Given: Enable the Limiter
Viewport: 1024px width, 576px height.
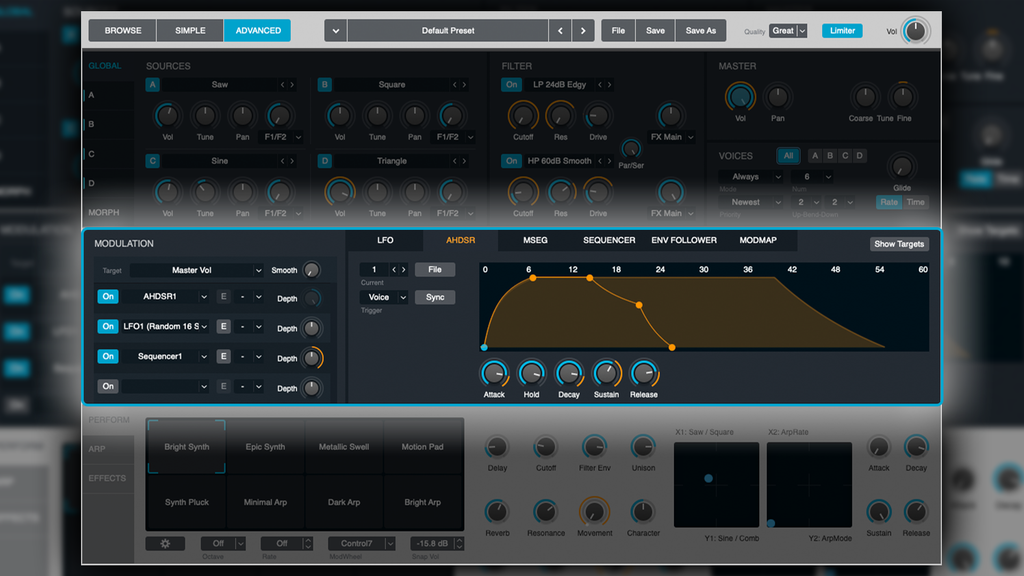Looking at the screenshot, I should point(842,30).
